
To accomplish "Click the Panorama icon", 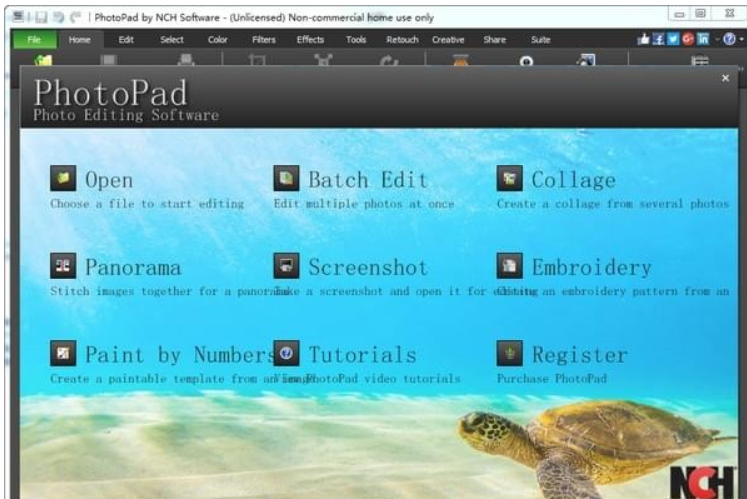I will pyautogui.click(x=63, y=265).
